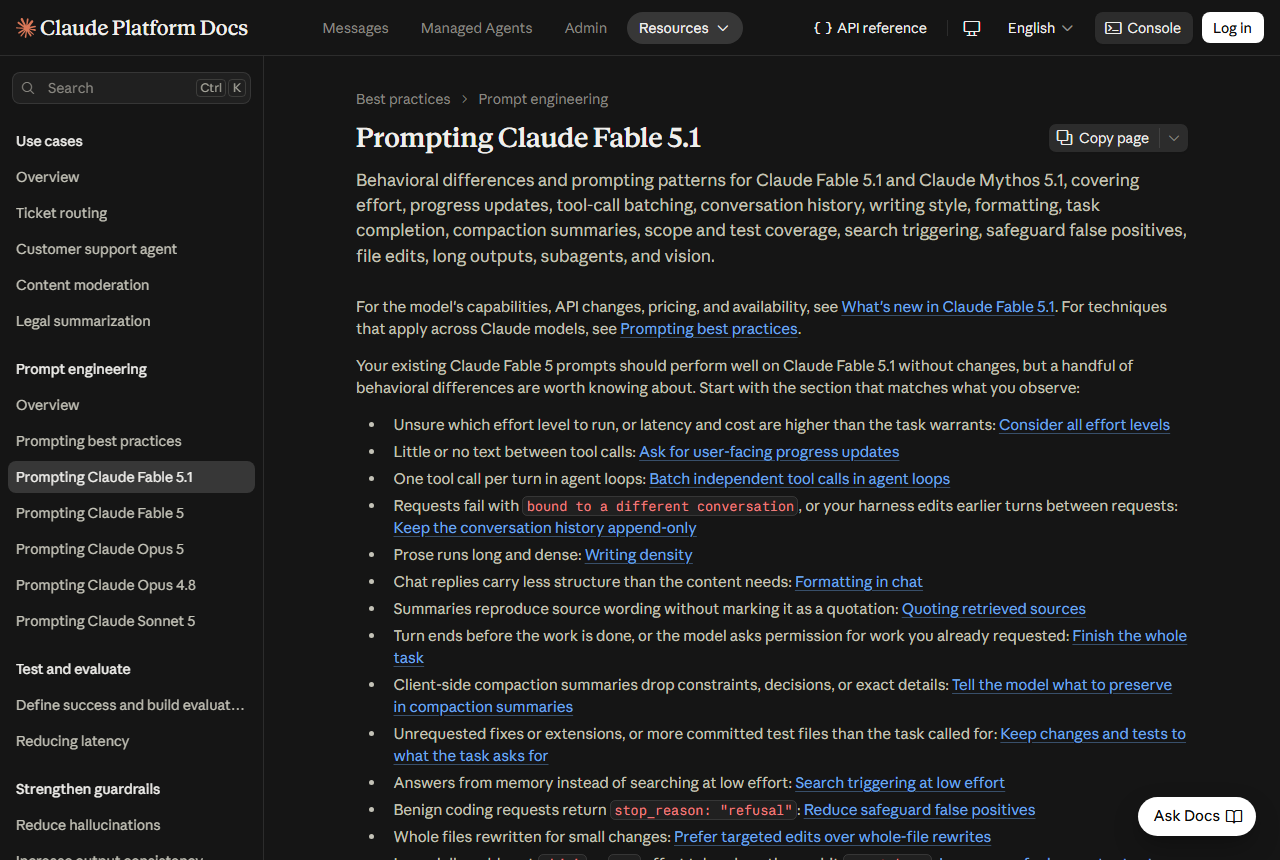1280x860 pixels.
Task: Open Prompting Claude Opus 4.8 page
Action: [105, 585]
